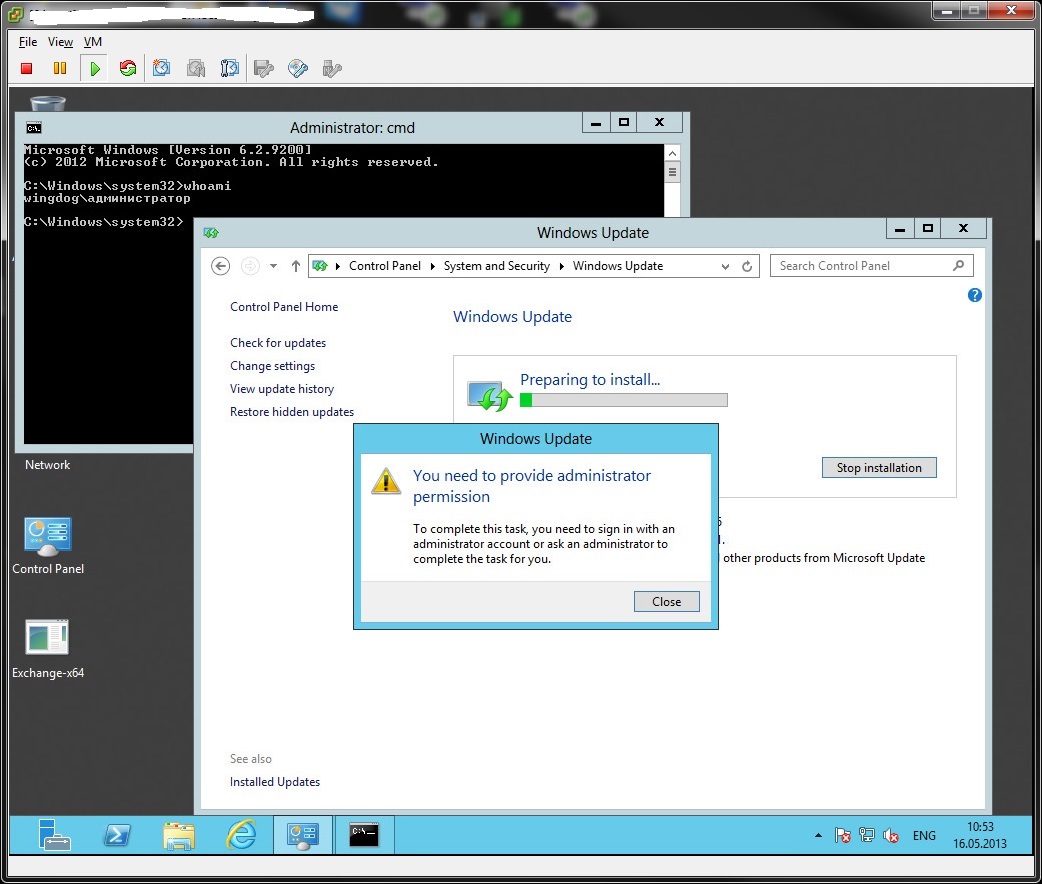Expand the address bar previous locations dropdown
The width and height of the screenshot is (1042, 884).
point(725,267)
